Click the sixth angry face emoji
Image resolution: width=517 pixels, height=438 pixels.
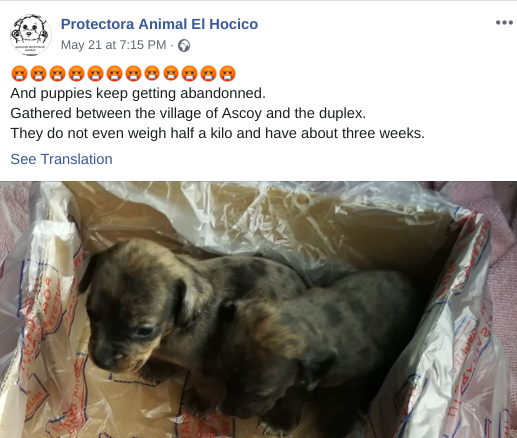114,74
